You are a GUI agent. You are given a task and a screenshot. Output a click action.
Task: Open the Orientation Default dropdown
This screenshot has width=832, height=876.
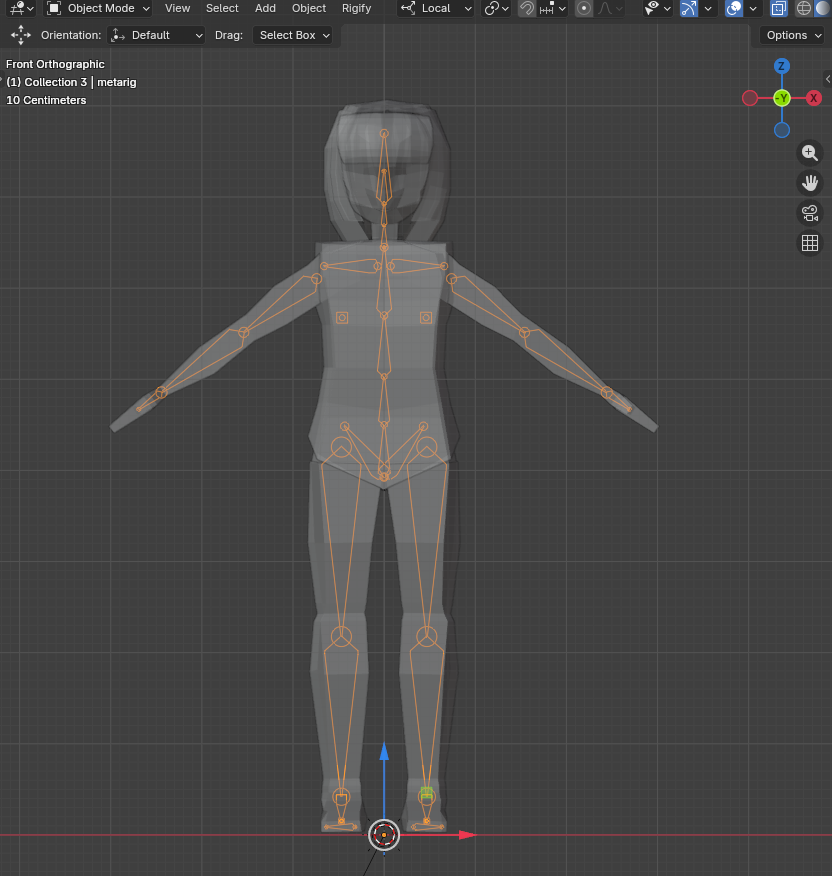156,35
